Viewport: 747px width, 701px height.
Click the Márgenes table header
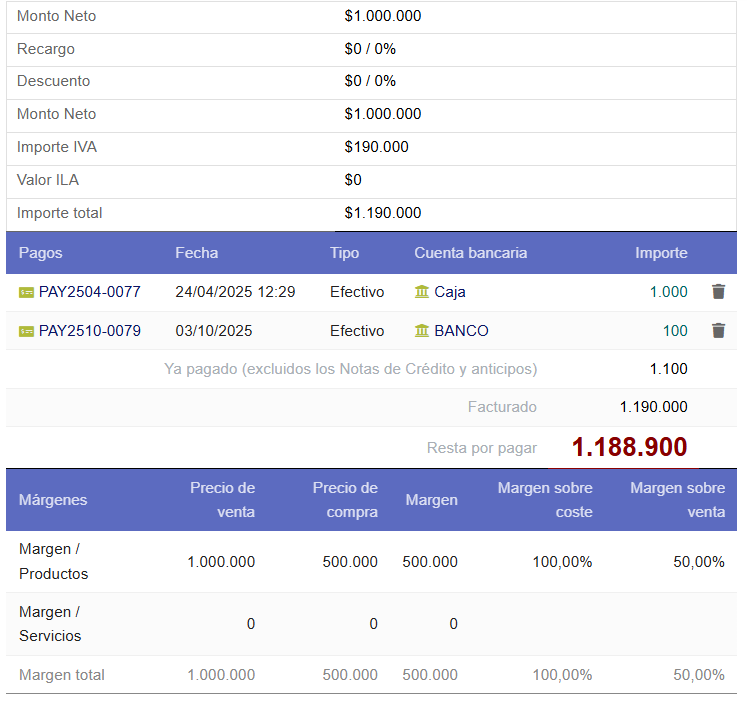point(52,500)
